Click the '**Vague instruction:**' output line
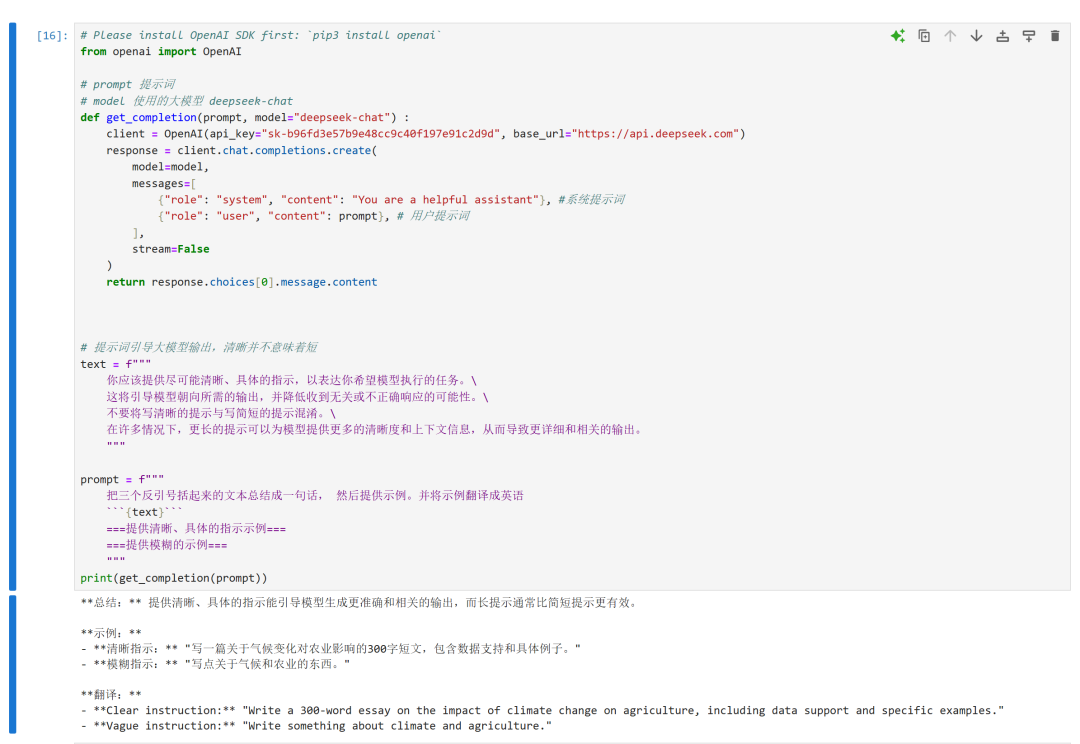This screenshot has height=744, width=1080. [x=316, y=726]
